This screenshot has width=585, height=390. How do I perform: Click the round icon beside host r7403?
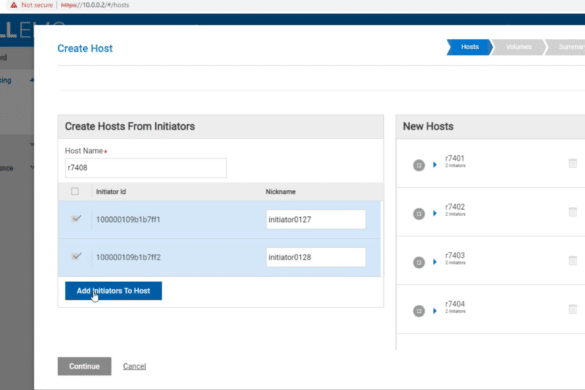pyautogui.click(x=419, y=262)
